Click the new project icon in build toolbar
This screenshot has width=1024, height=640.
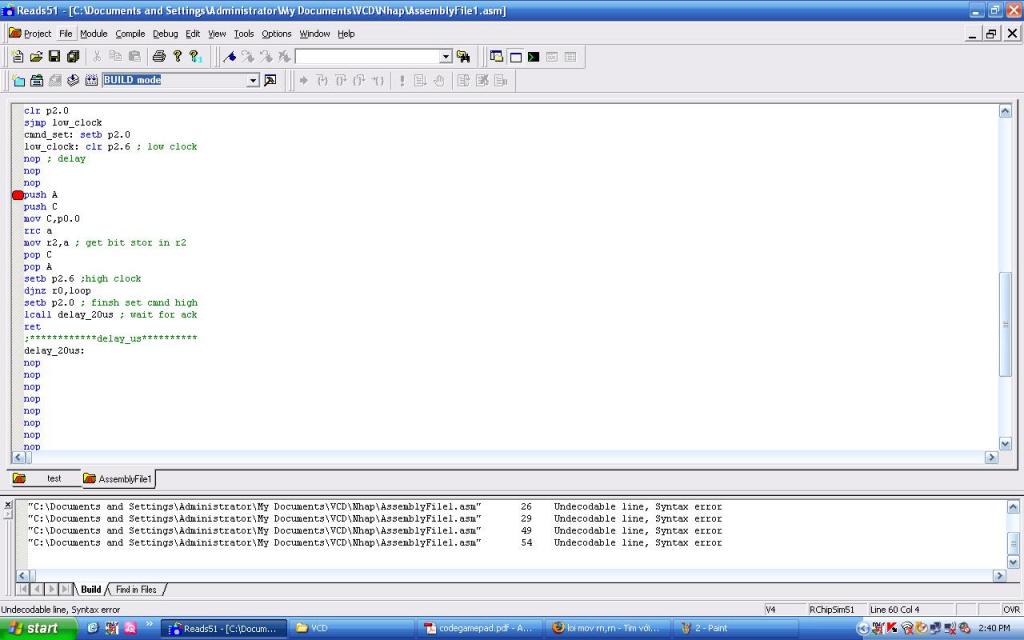pos(18,80)
